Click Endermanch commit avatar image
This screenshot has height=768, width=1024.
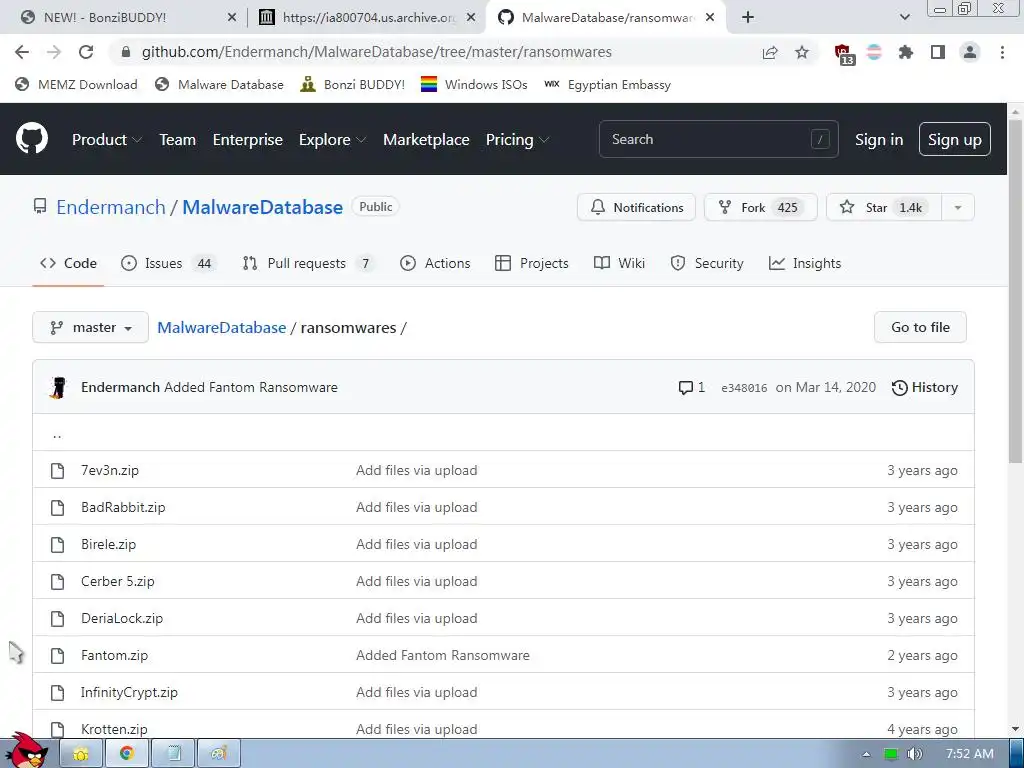58,387
